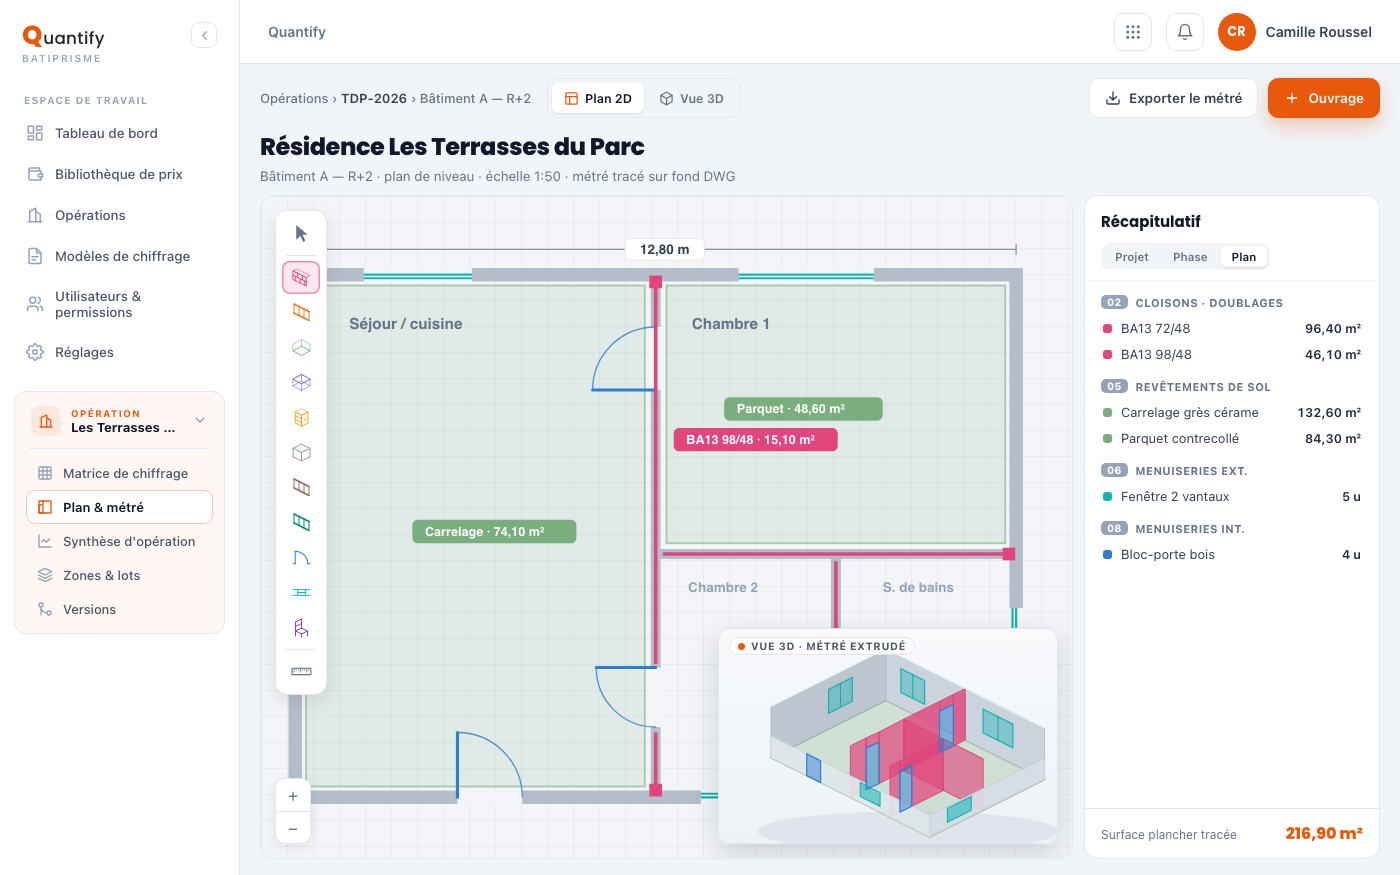Open Synthèse d'opération page
This screenshot has height=875, width=1400.
[x=120, y=541]
